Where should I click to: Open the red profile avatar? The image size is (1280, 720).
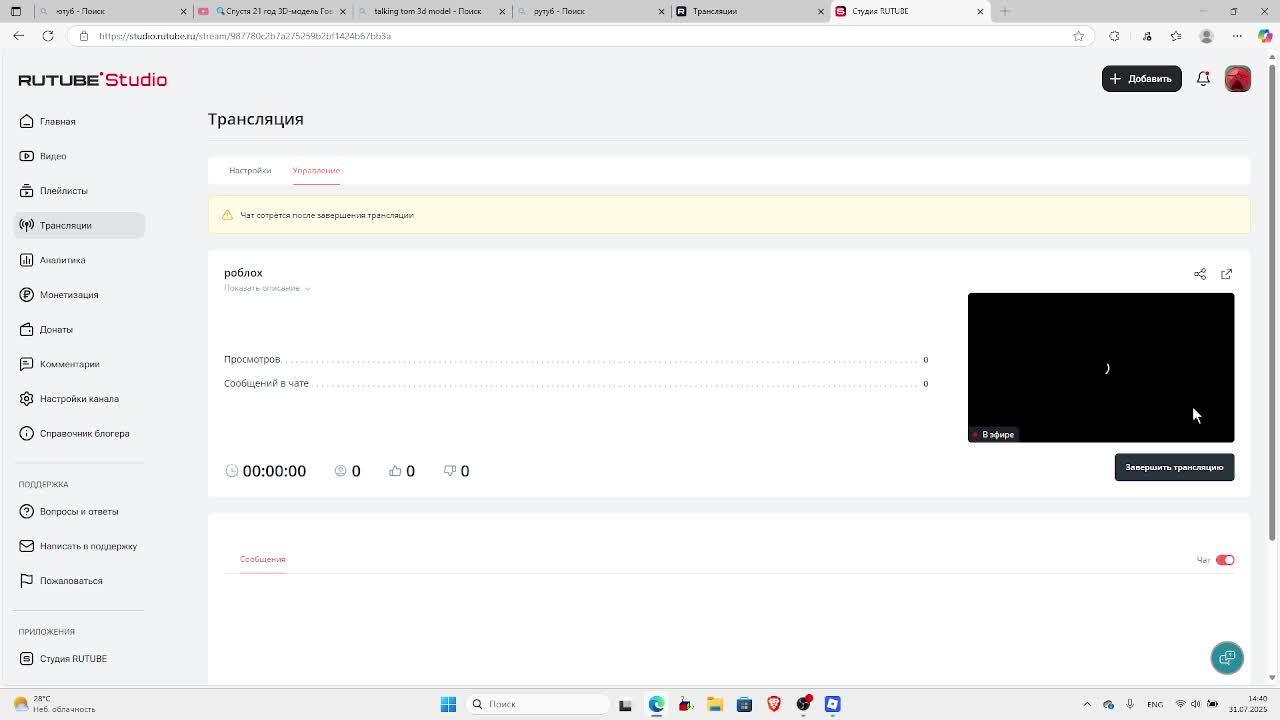tap(1238, 79)
